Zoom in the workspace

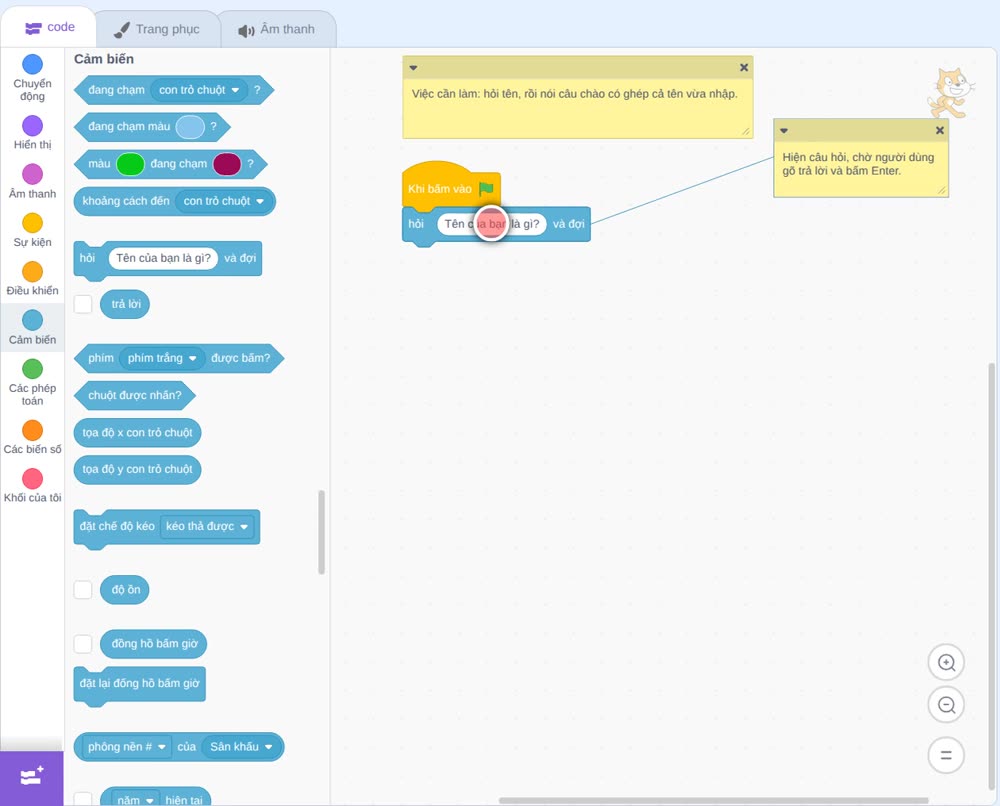pyautogui.click(x=946, y=663)
